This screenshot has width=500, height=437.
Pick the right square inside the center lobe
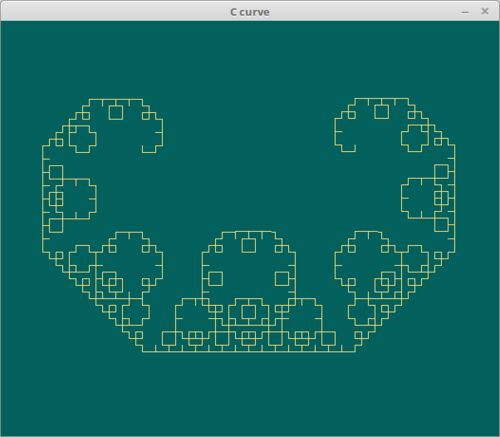(x=282, y=279)
